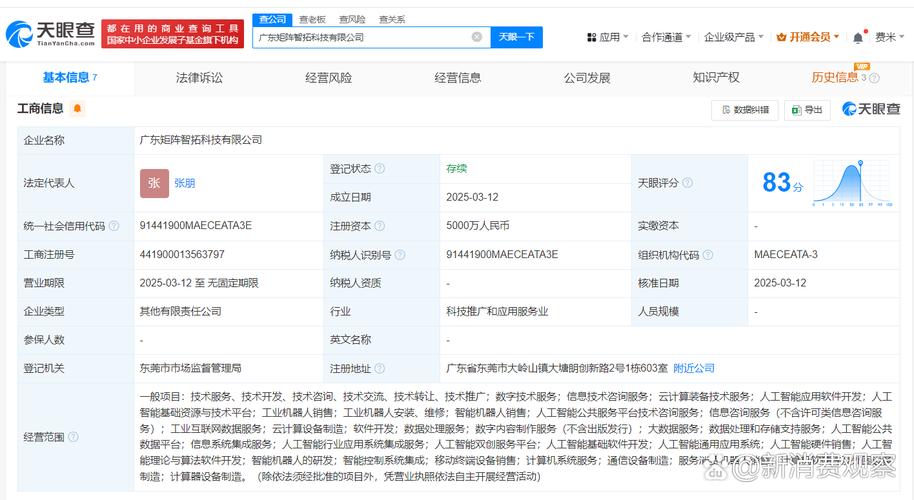
Task: Open legal representative 张朋 link
Action: pyautogui.click(x=185, y=183)
